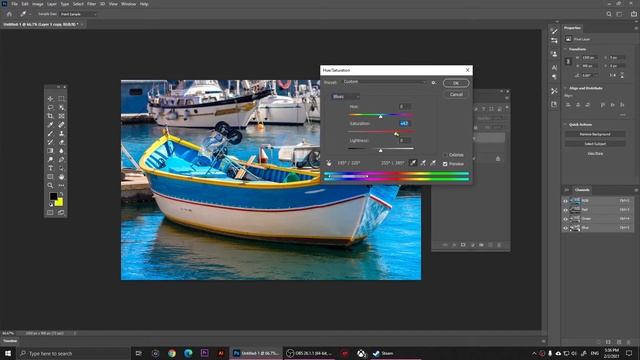Image resolution: width=640 pixels, height=360 pixels.
Task: Collapse the Quick Actions section
Action: click(x=565, y=124)
